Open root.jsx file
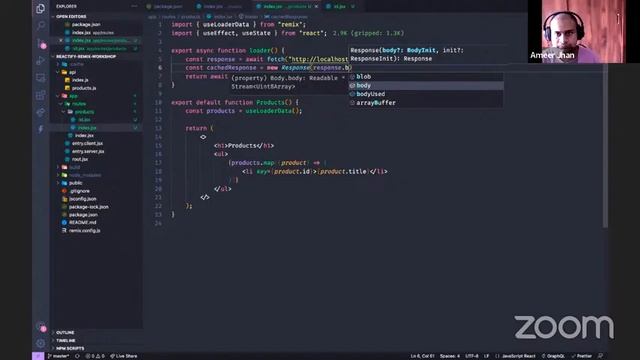640x360 pixels. [x=80, y=159]
